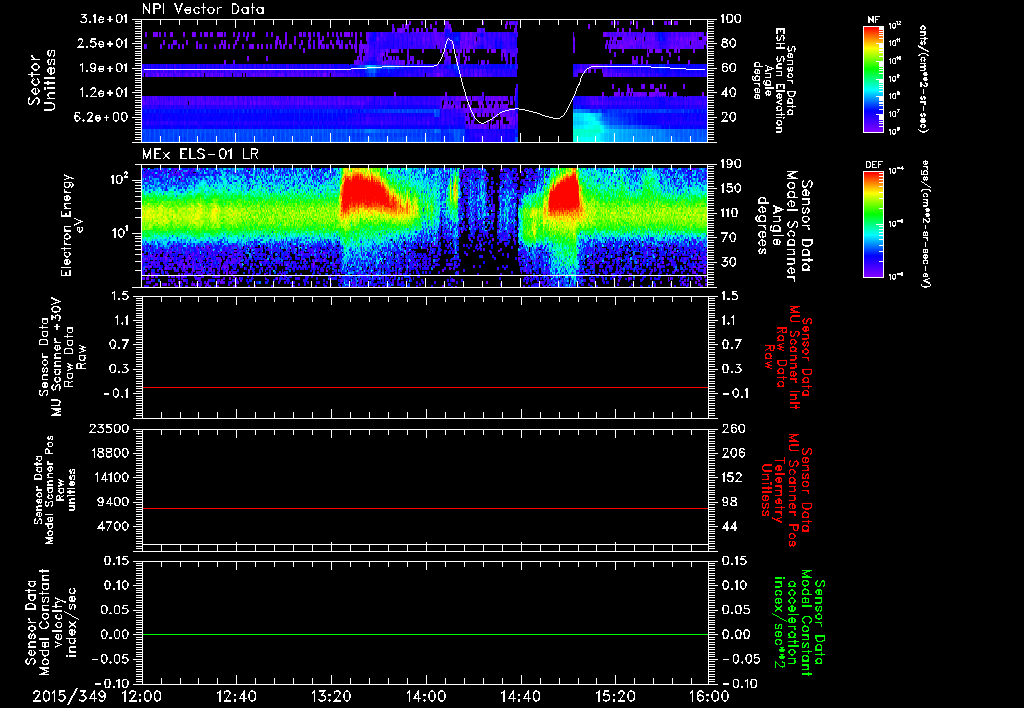Click the 14100 scanner position tick
Viewport: 1024px width, 708px height.
tap(111, 477)
